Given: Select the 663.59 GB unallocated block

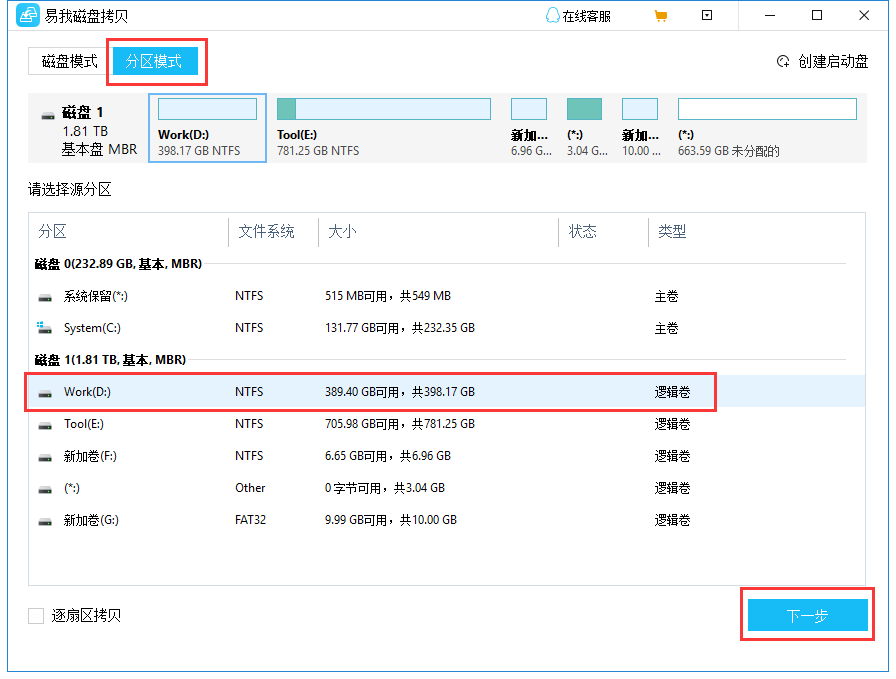Looking at the screenshot, I should (x=767, y=108).
